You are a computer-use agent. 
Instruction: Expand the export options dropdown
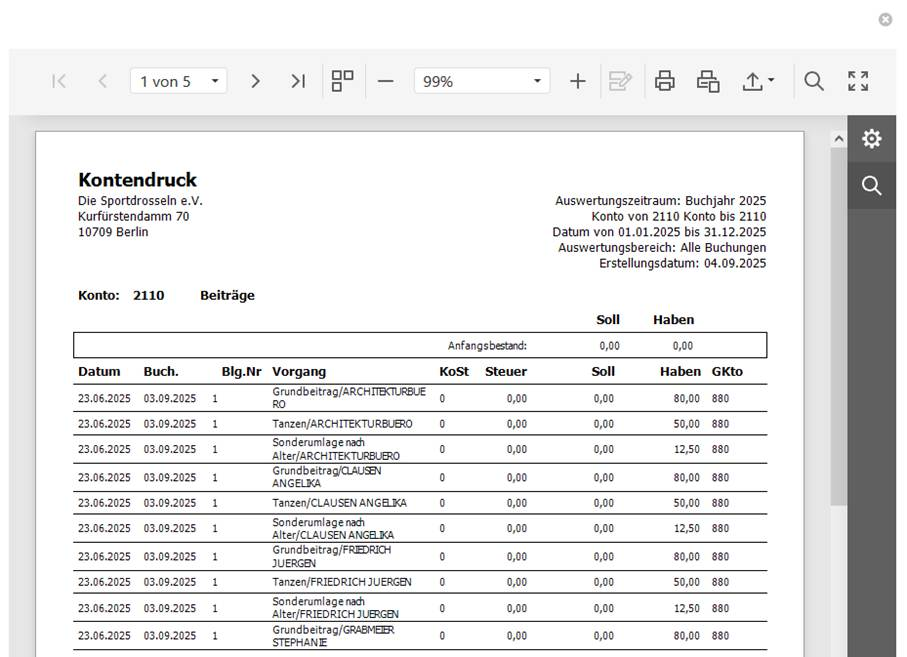tap(758, 82)
